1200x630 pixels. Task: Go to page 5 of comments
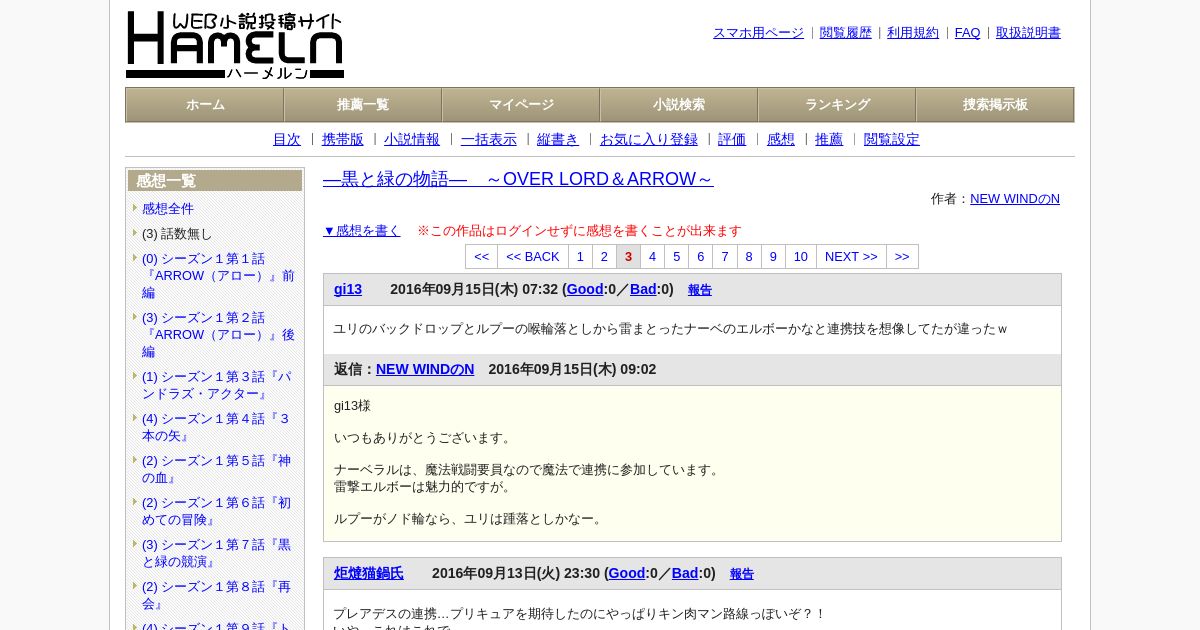(676, 257)
